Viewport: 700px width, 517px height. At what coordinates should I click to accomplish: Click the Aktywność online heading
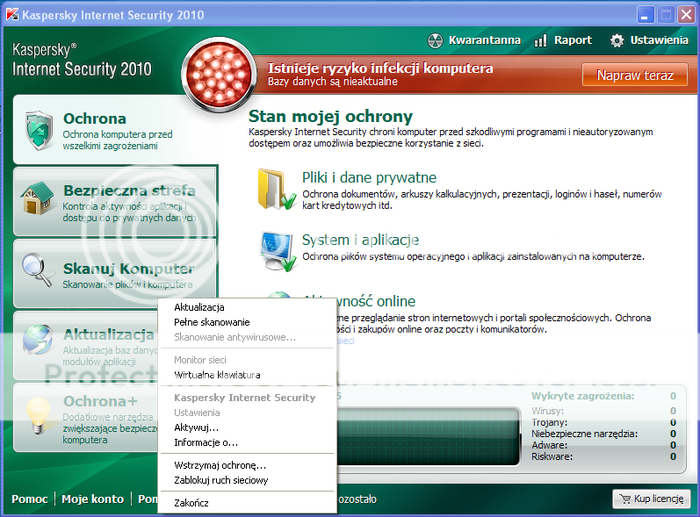coord(376,301)
